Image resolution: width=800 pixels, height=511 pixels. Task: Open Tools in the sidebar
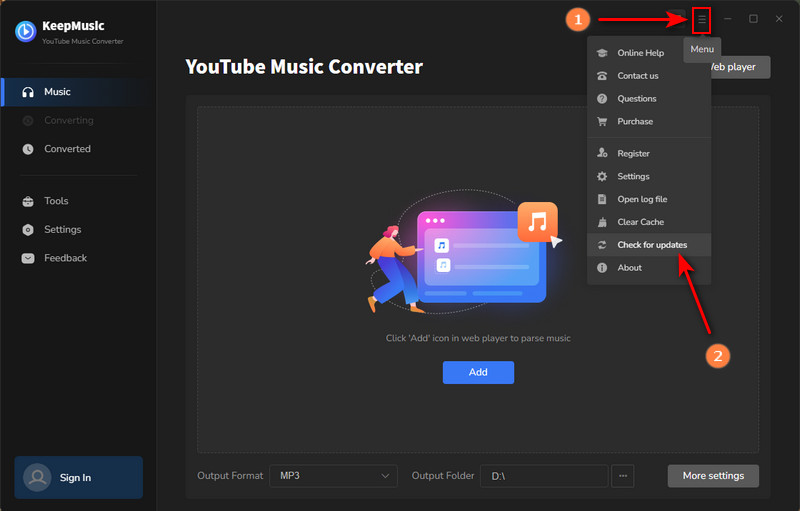click(77, 201)
